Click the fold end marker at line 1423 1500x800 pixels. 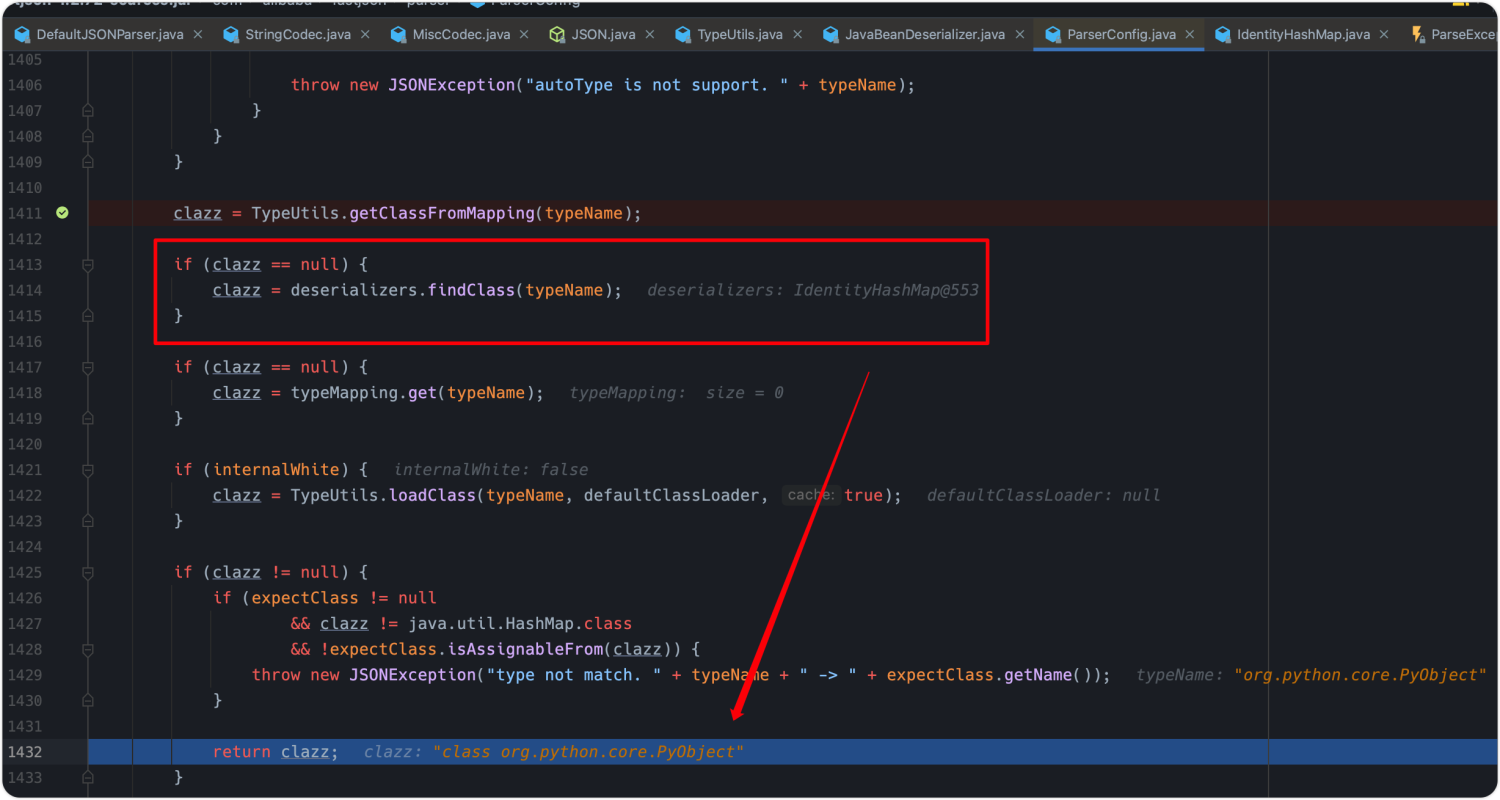[88, 521]
